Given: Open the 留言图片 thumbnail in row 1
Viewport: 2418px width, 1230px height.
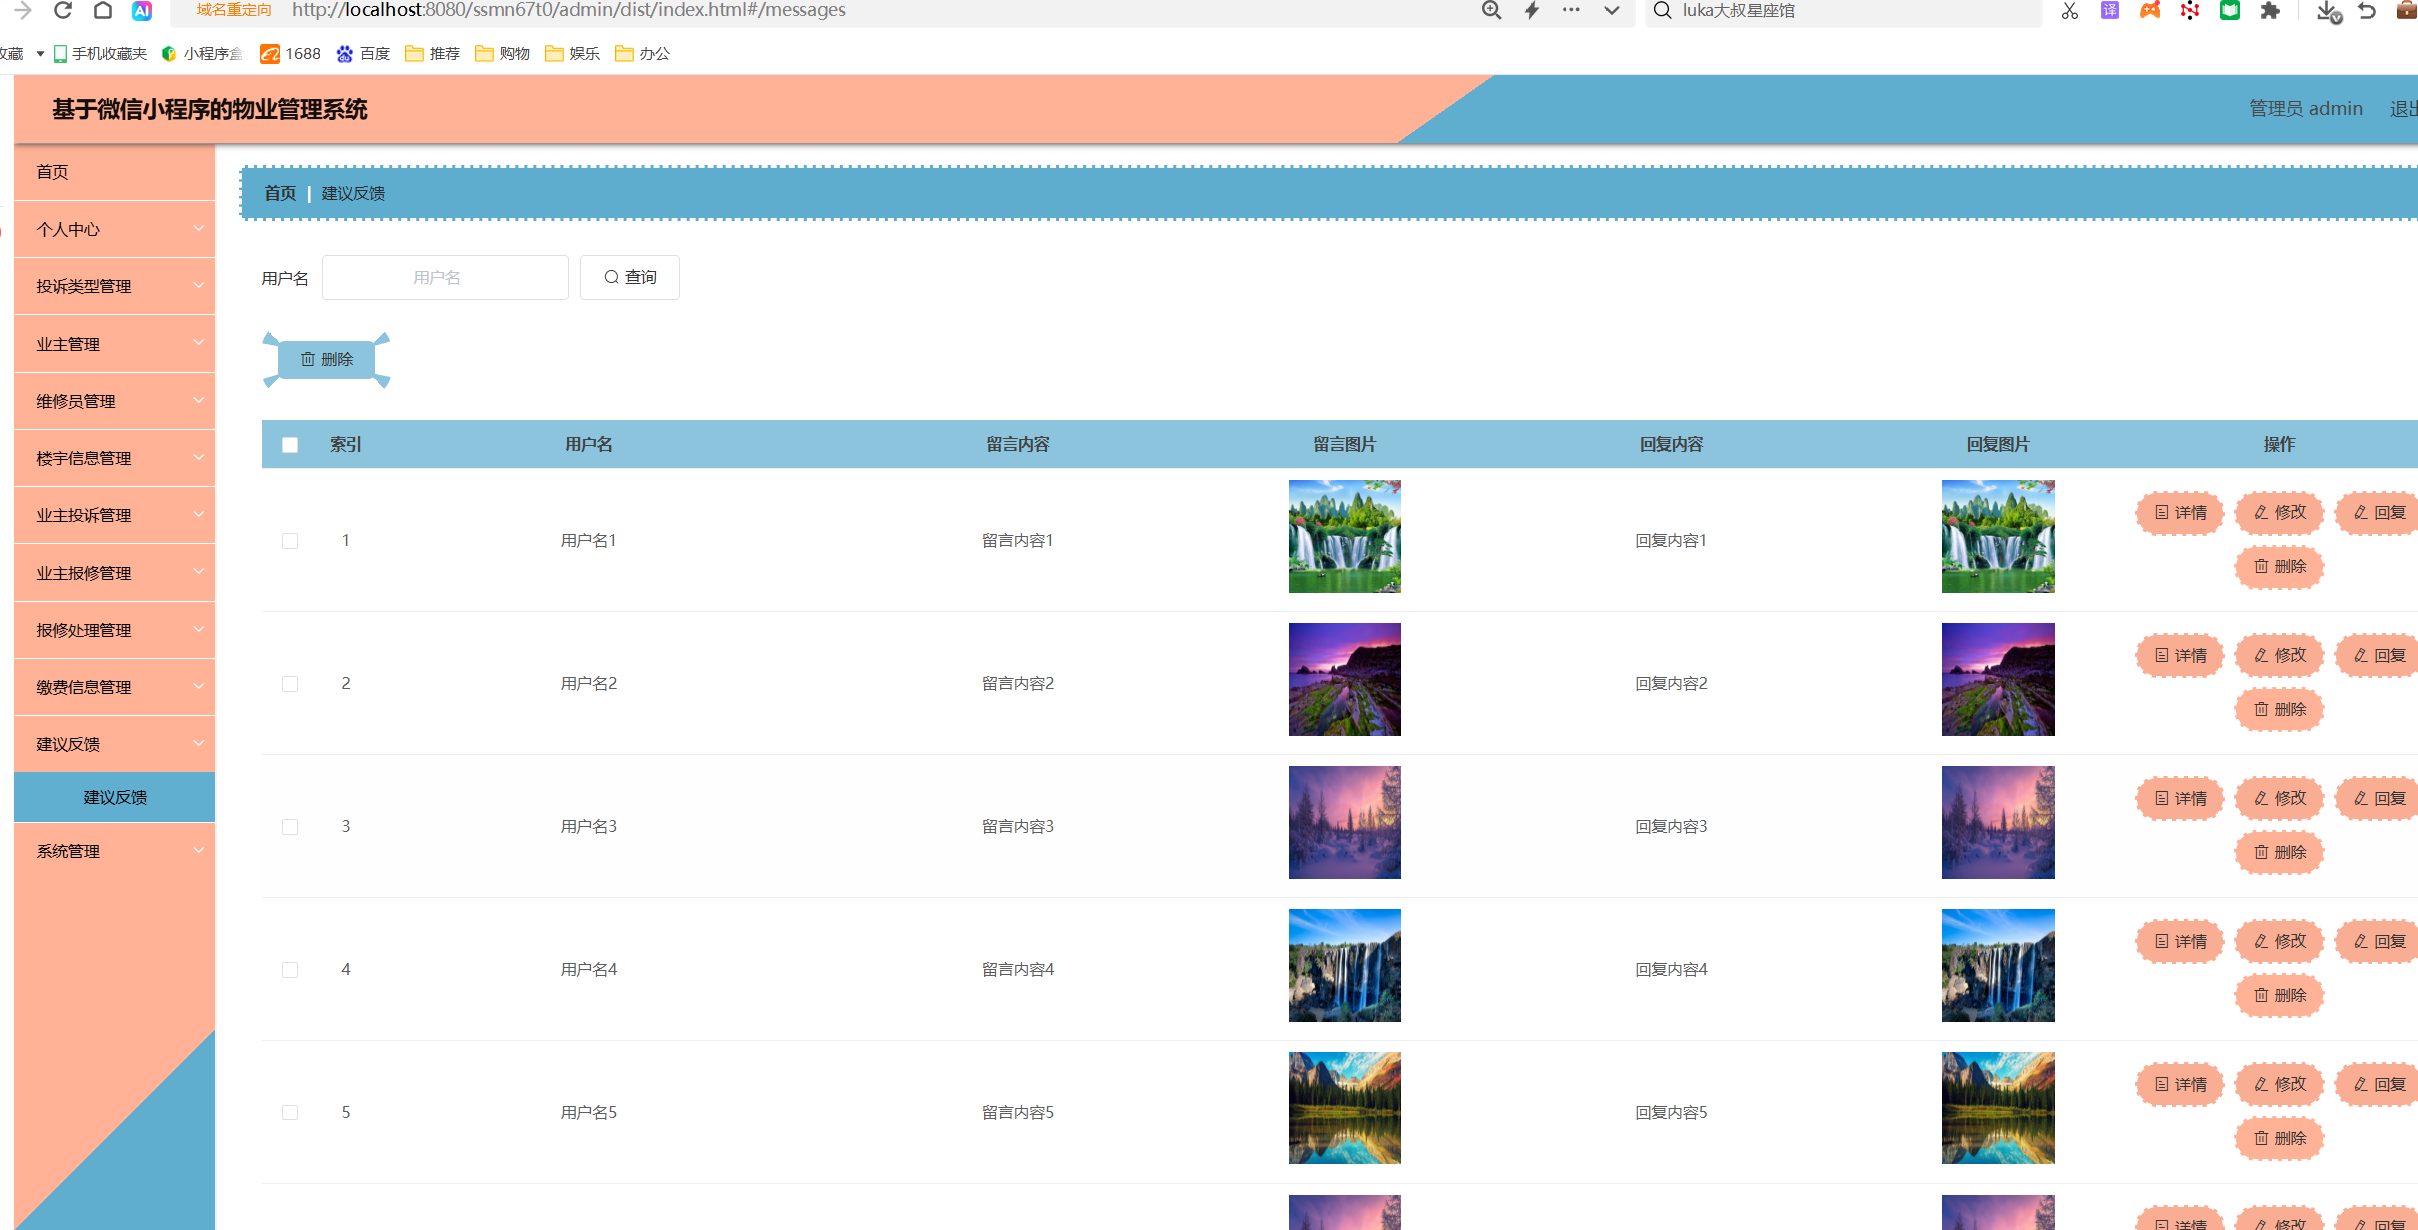Looking at the screenshot, I should pos(1345,536).
